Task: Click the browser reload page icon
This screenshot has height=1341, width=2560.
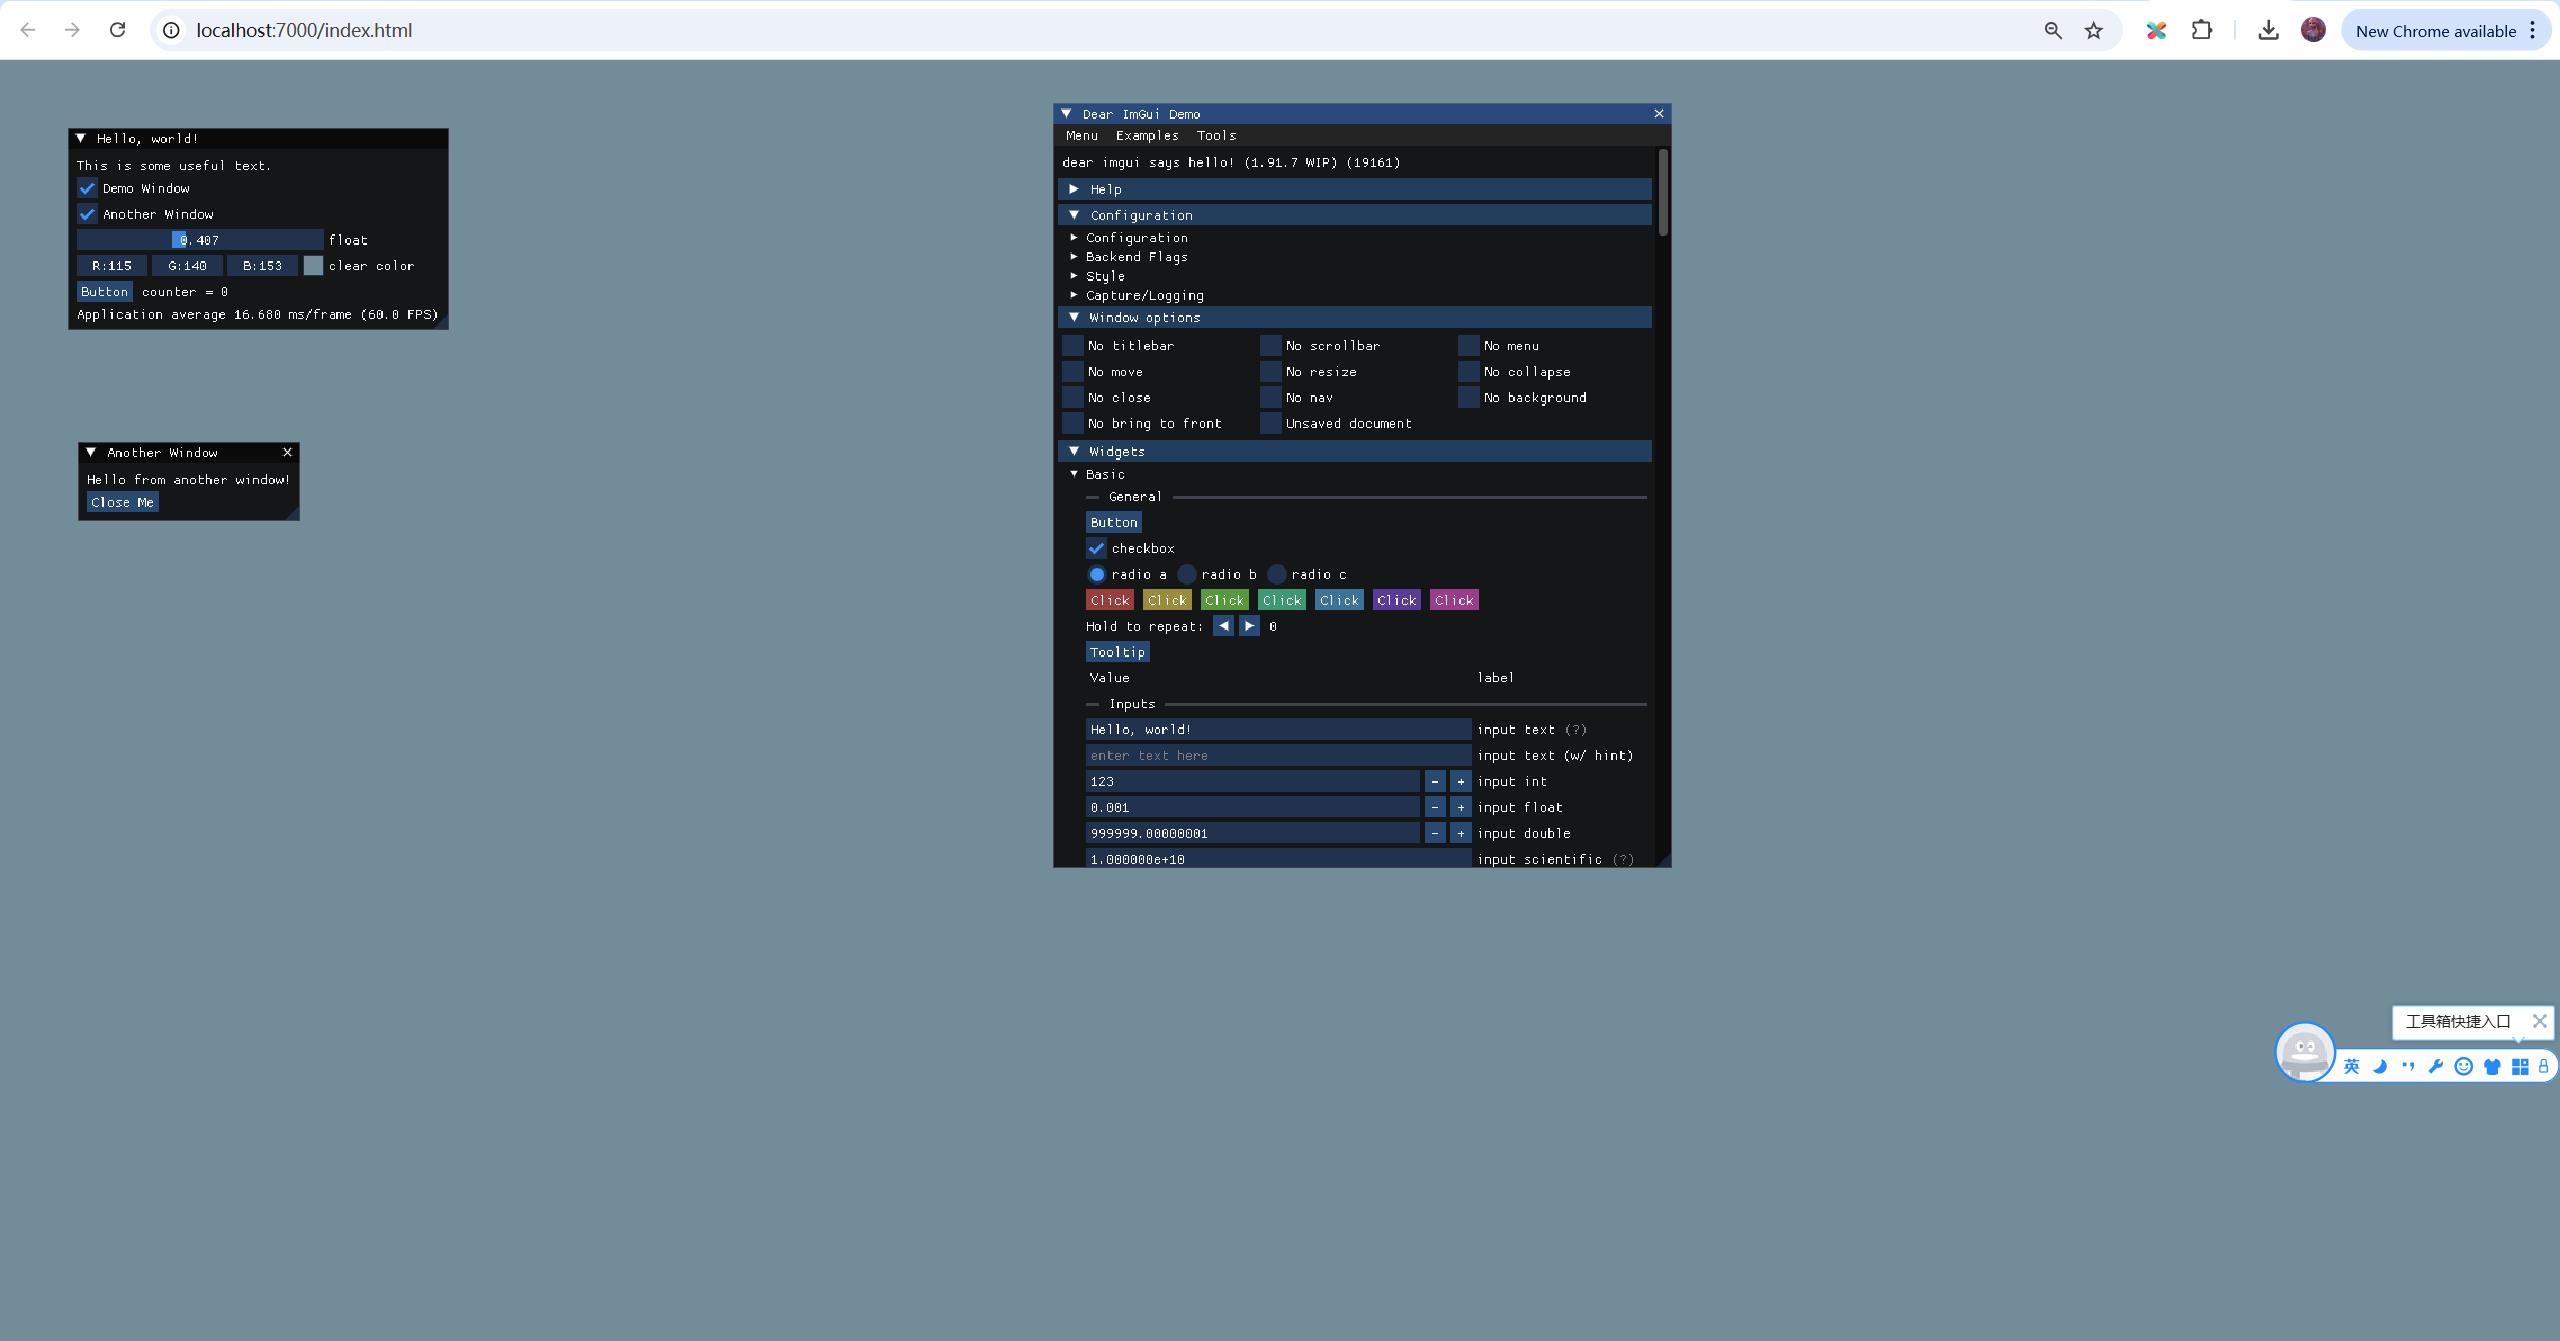Action: point(117,30)
